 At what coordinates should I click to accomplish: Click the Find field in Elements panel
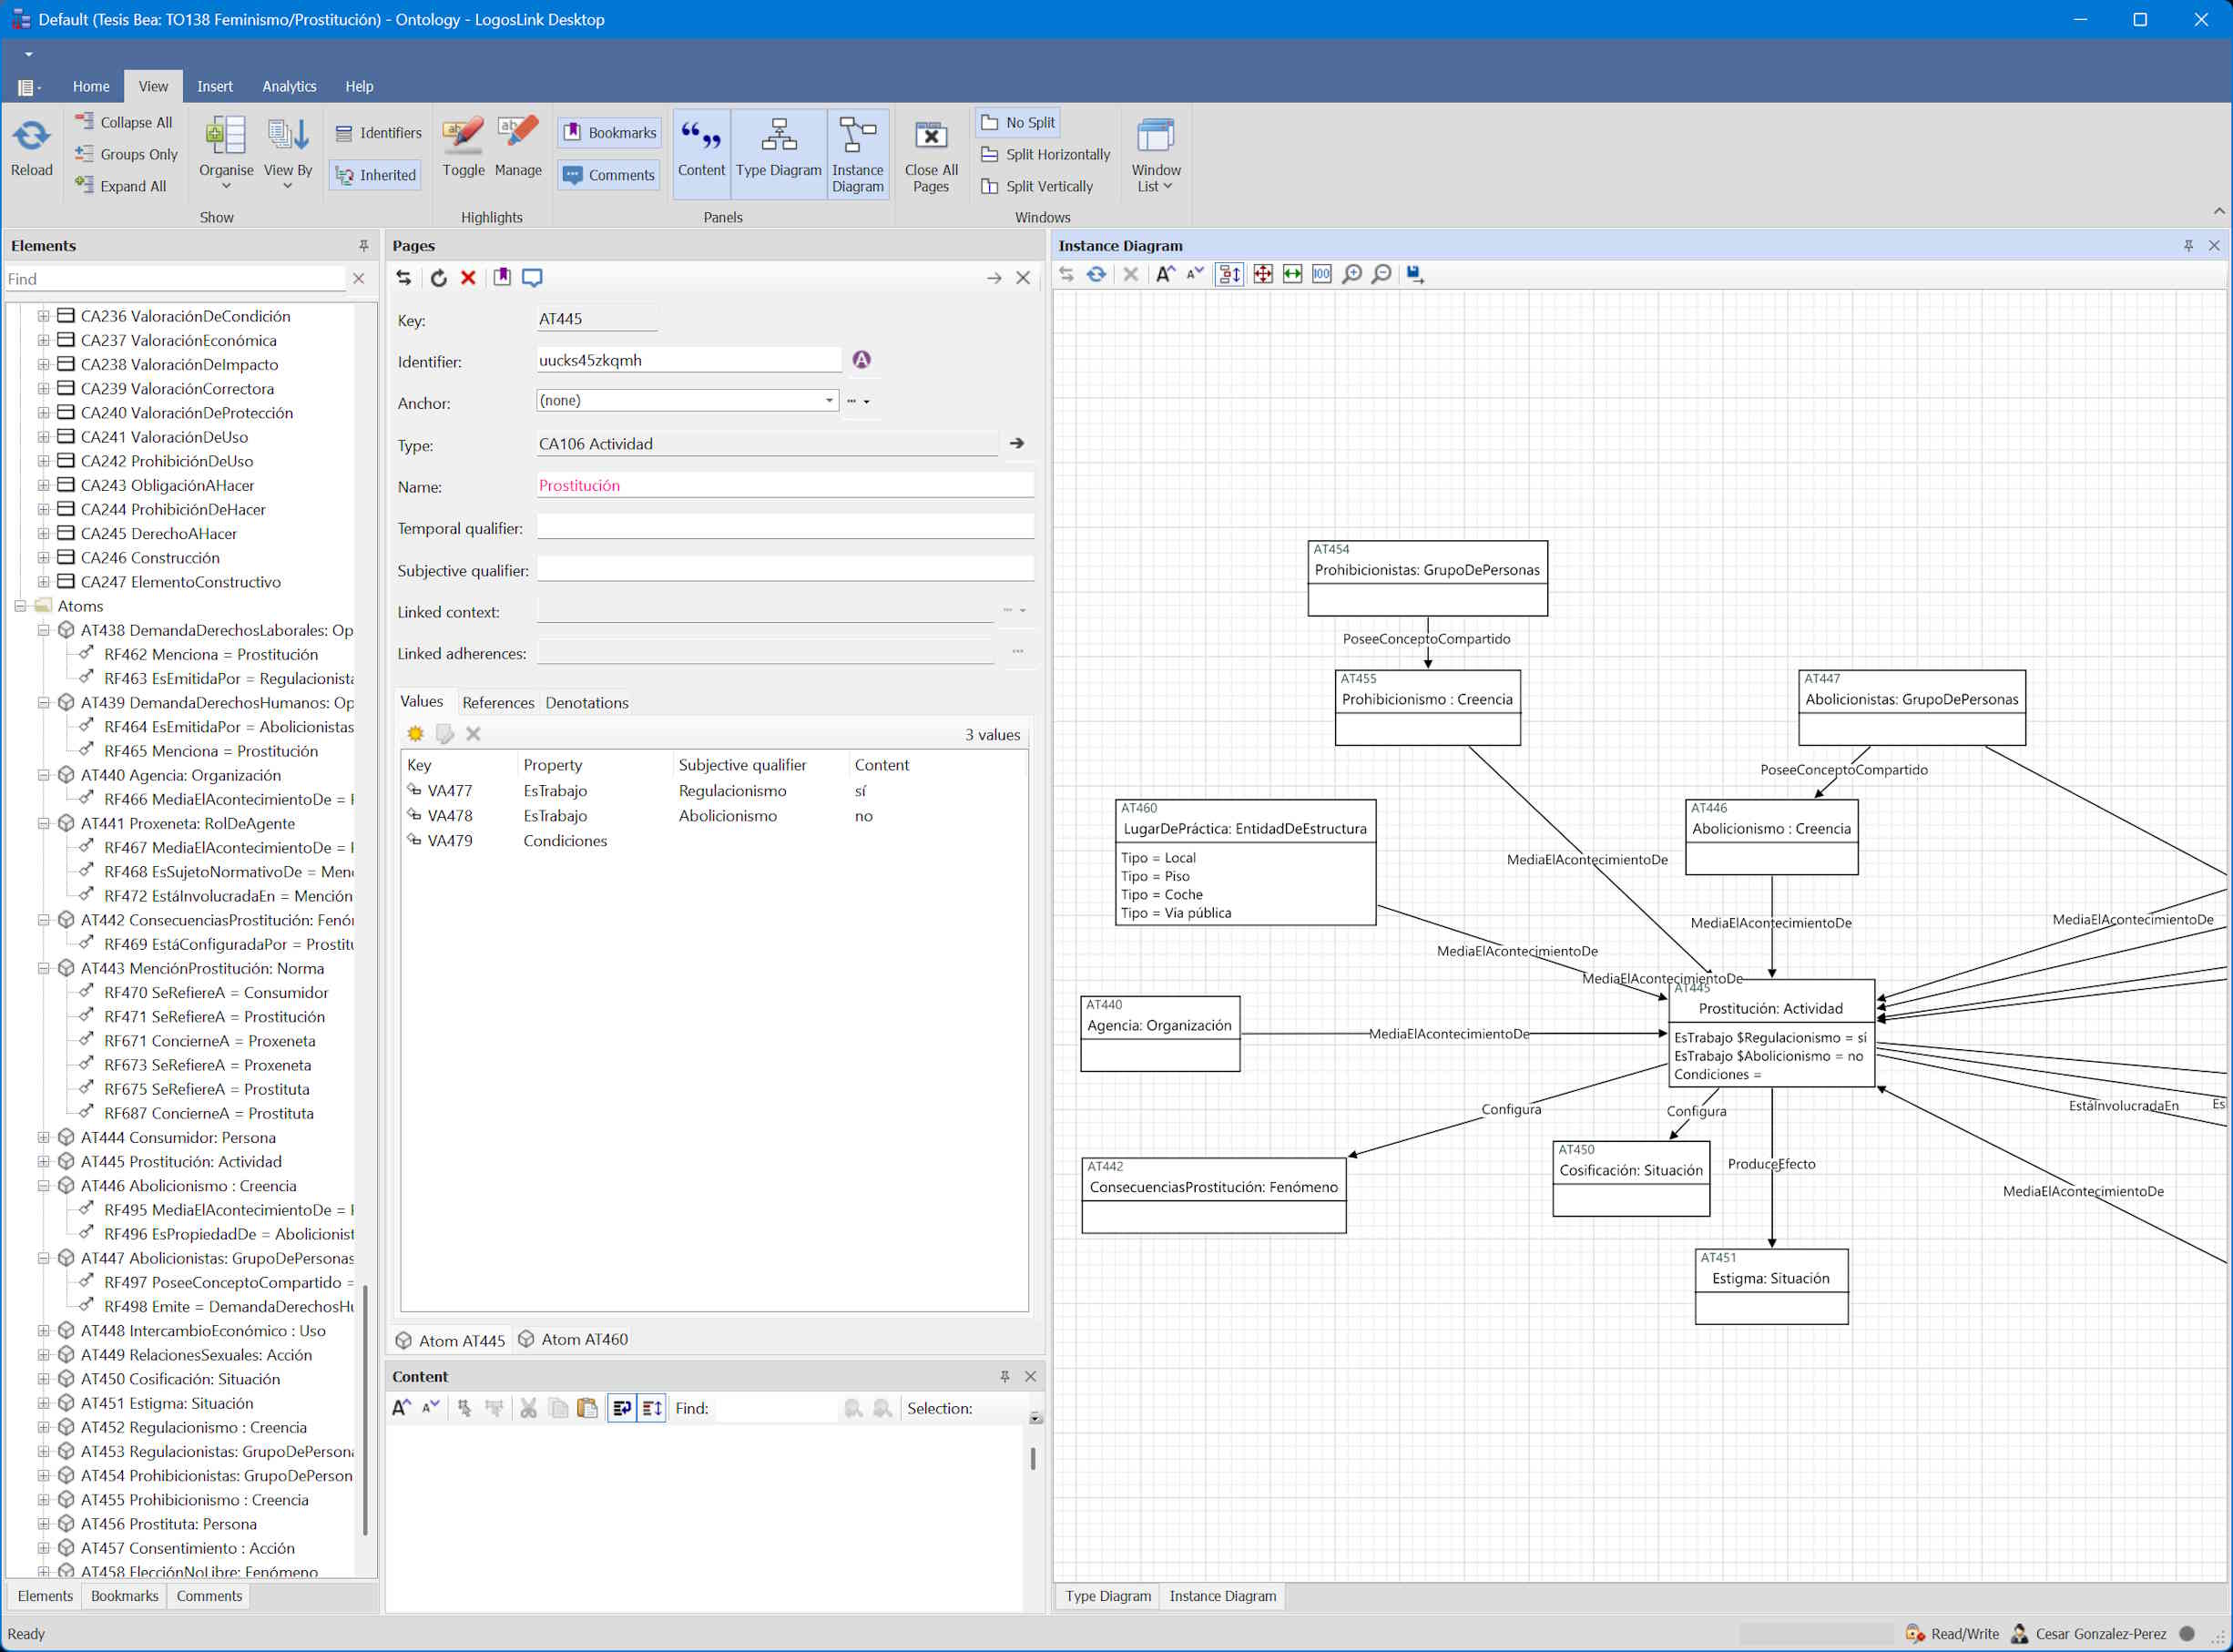coord(175,279)
